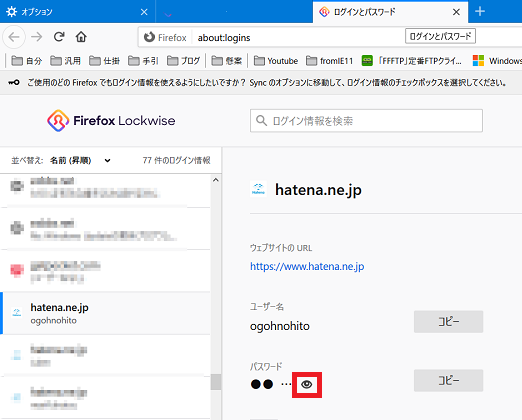This screenshot has height=420, width=522.
Task: Click the 77 件のログイン情報 count text
Action: tap(176, 161)
